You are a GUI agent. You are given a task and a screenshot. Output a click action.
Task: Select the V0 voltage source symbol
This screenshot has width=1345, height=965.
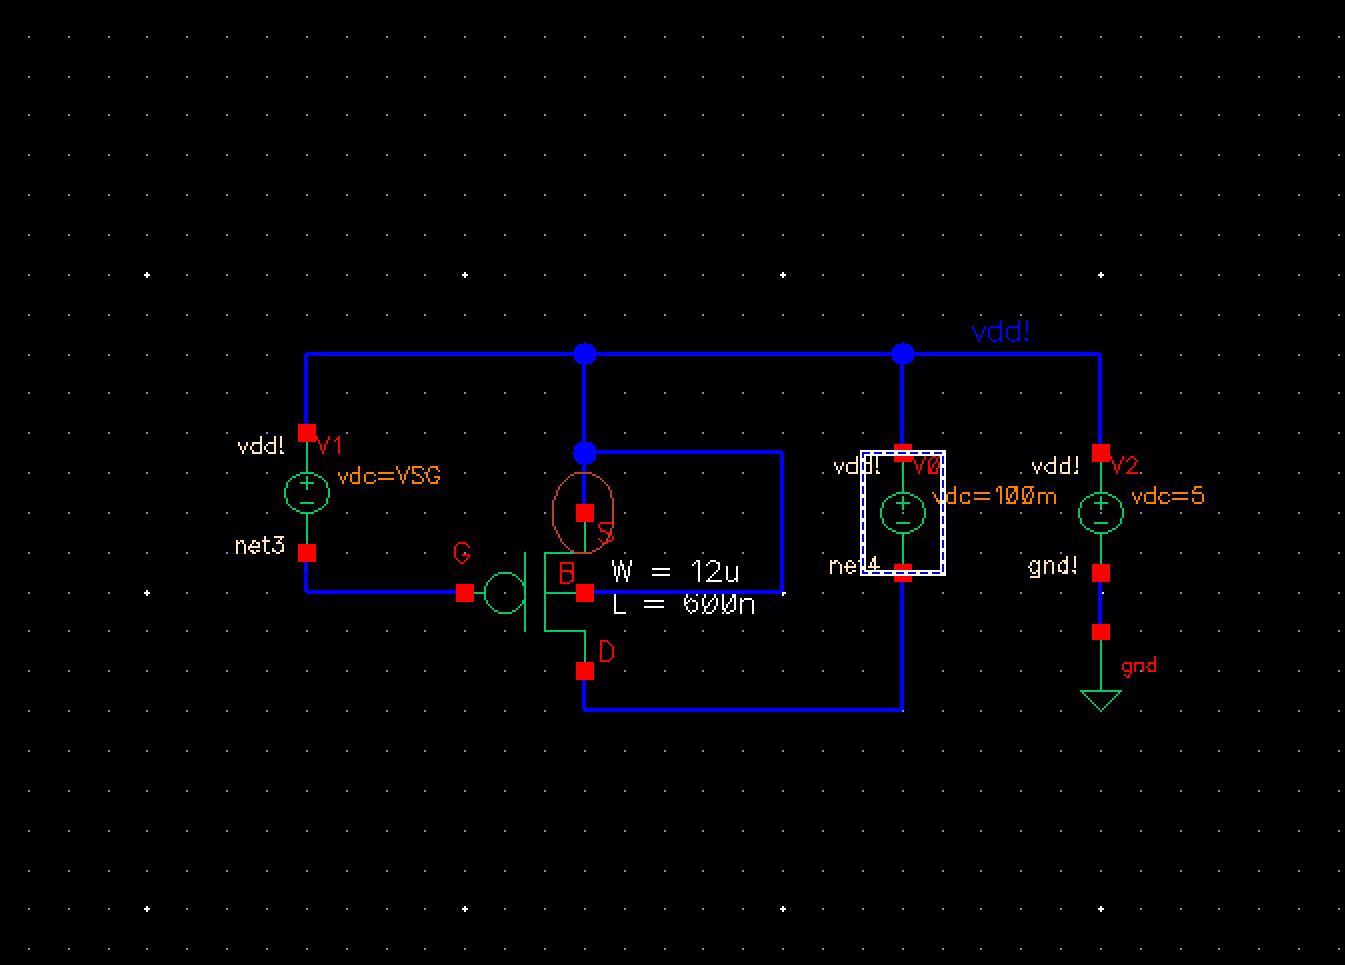(x=902, y=512)
